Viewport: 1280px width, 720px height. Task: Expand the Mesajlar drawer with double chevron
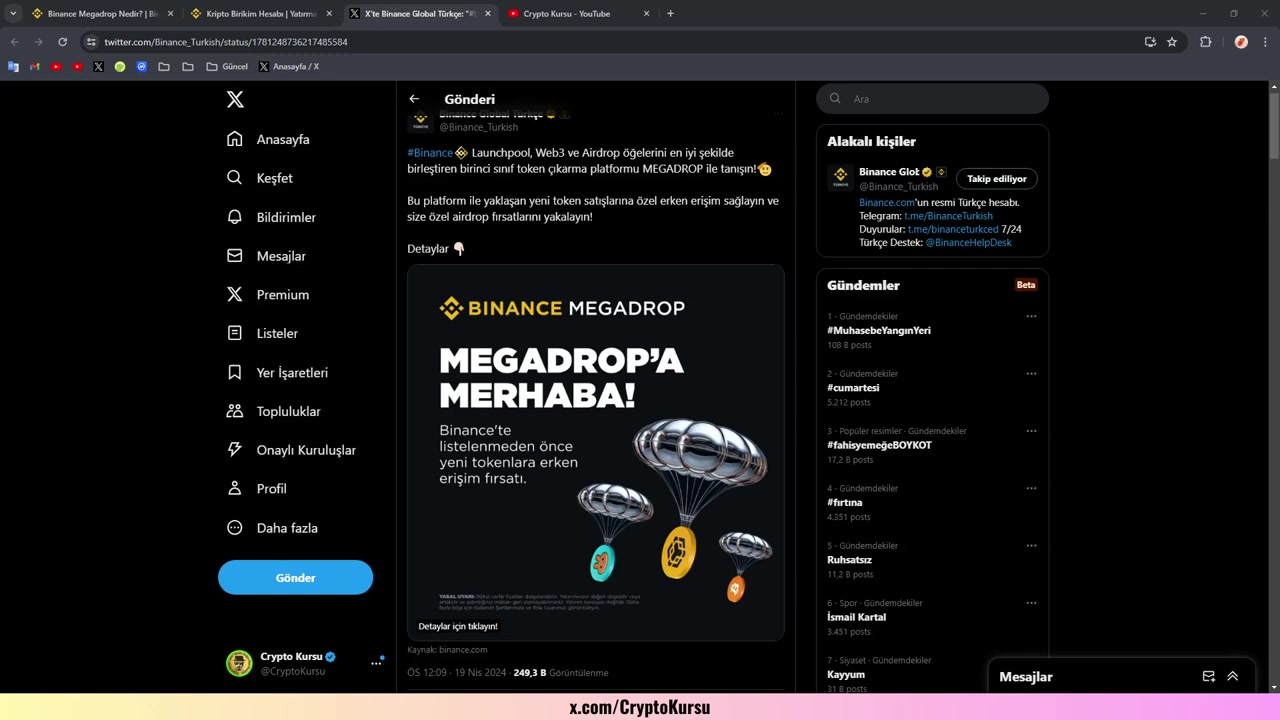1233,677
